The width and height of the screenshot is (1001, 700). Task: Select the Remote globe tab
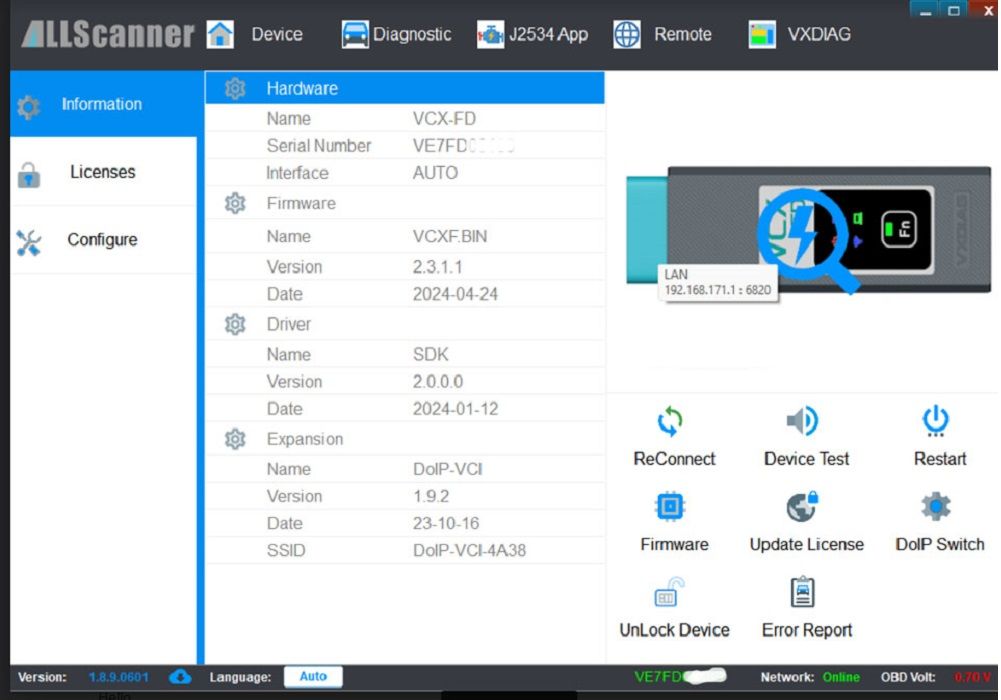pos(661,34)
